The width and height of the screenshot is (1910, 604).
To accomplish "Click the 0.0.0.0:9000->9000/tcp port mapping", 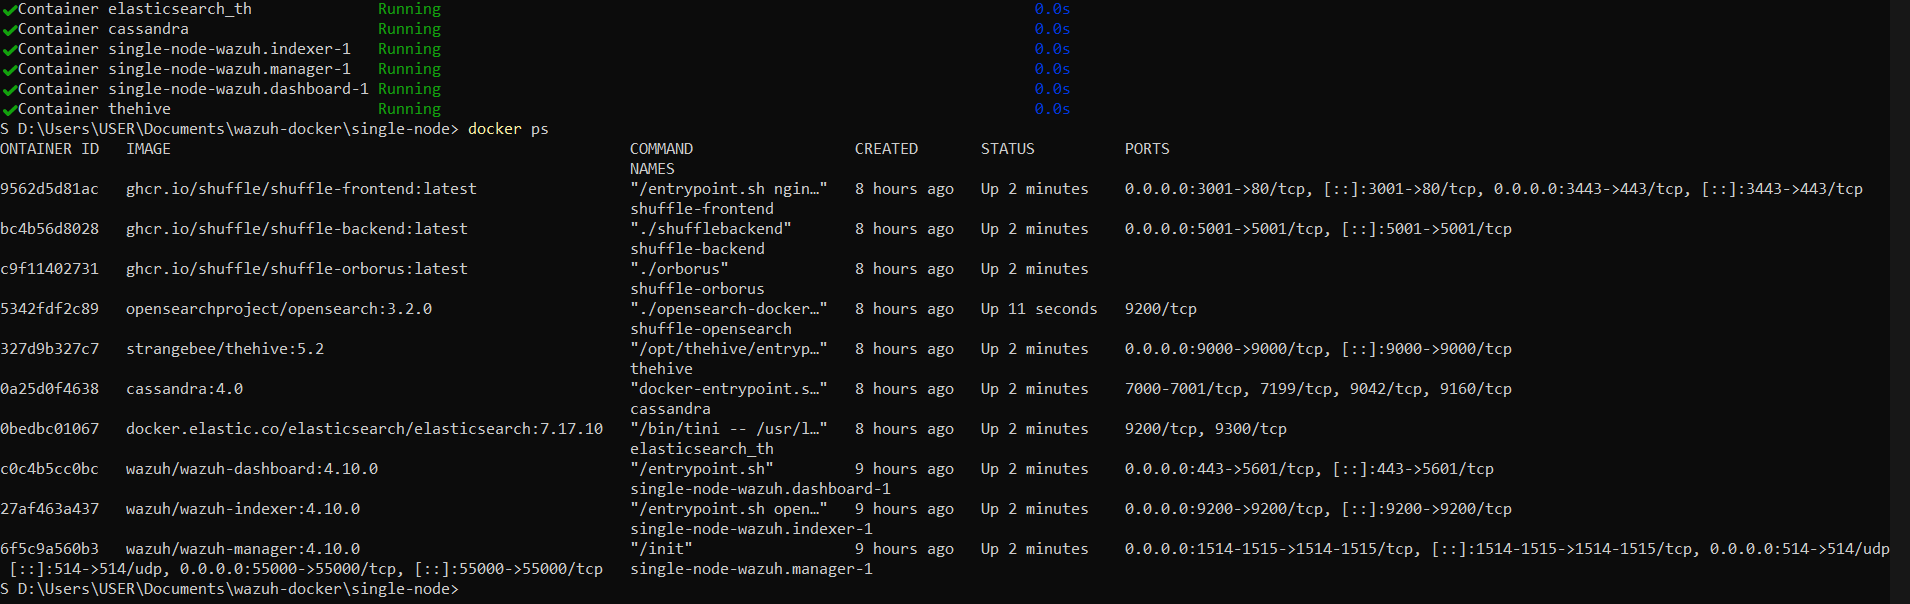I will click(1224, 349).
